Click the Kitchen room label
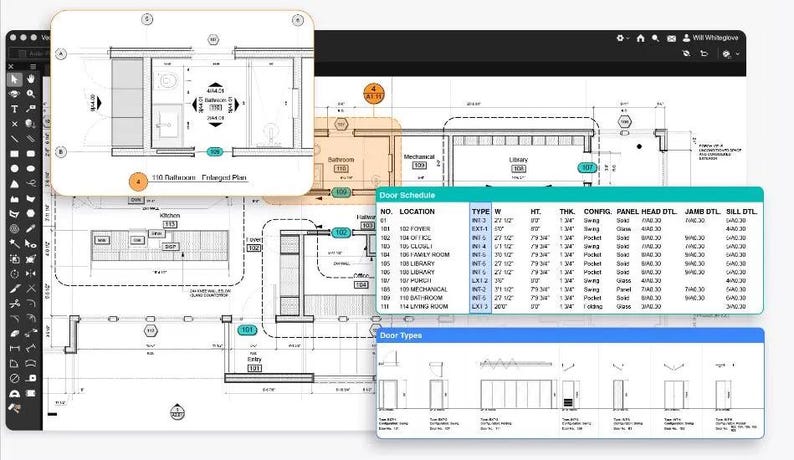The image size is (794, 460). (170, 215)
